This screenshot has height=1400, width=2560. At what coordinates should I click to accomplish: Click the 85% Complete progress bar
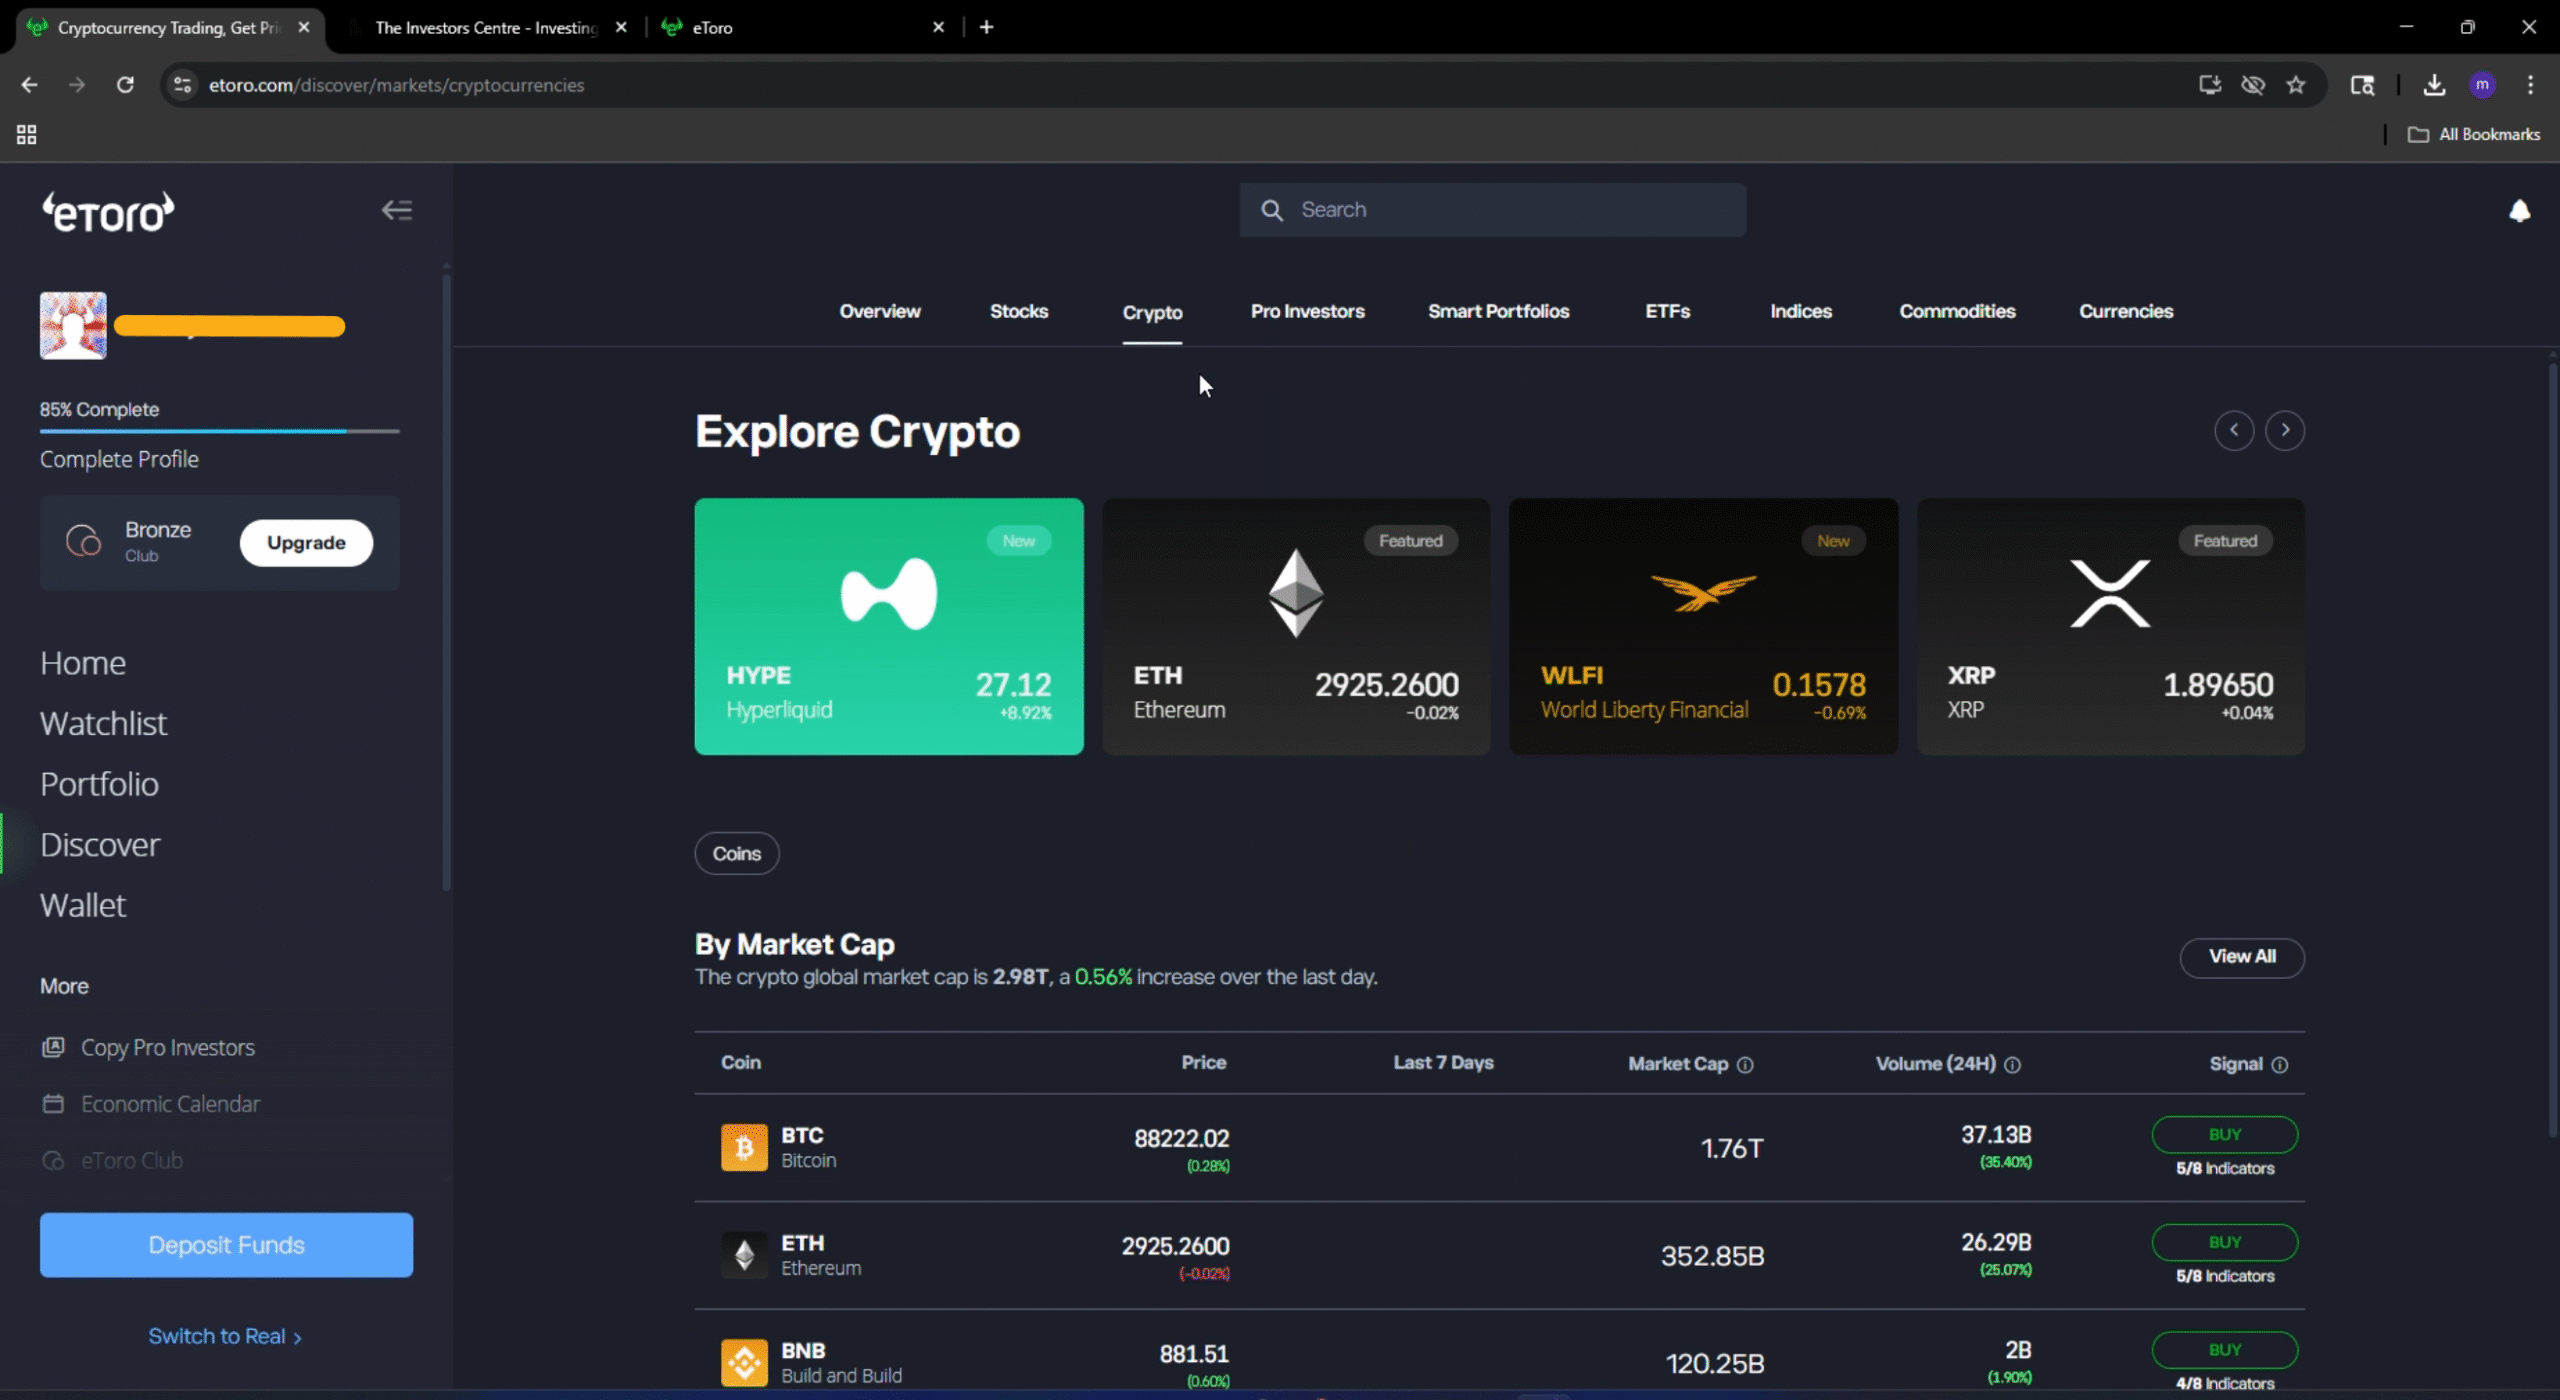pos(220,431)
